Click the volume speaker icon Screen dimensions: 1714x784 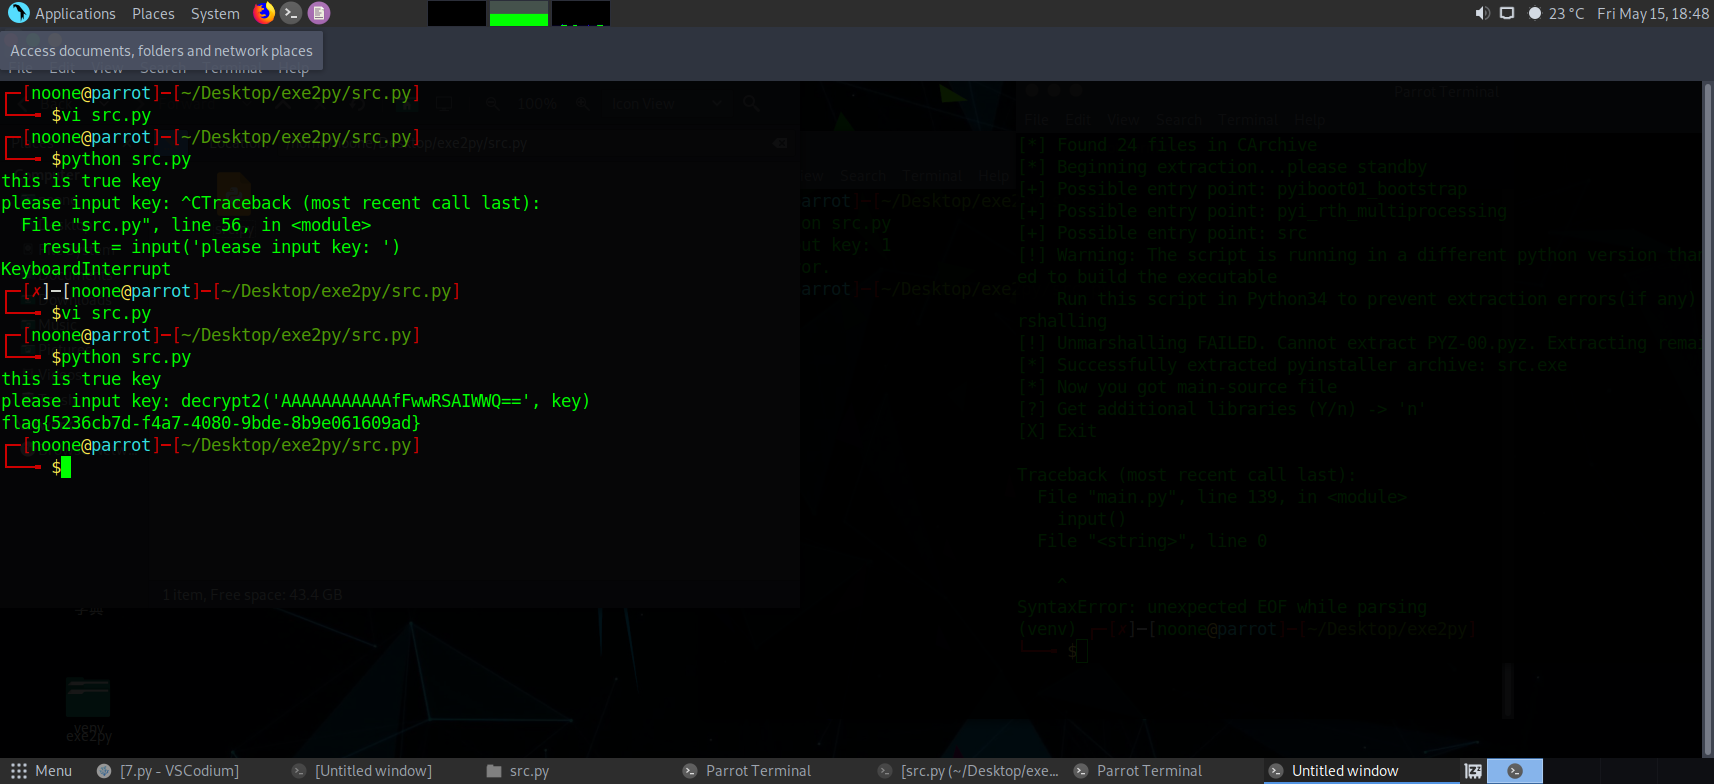[1482, 13]
